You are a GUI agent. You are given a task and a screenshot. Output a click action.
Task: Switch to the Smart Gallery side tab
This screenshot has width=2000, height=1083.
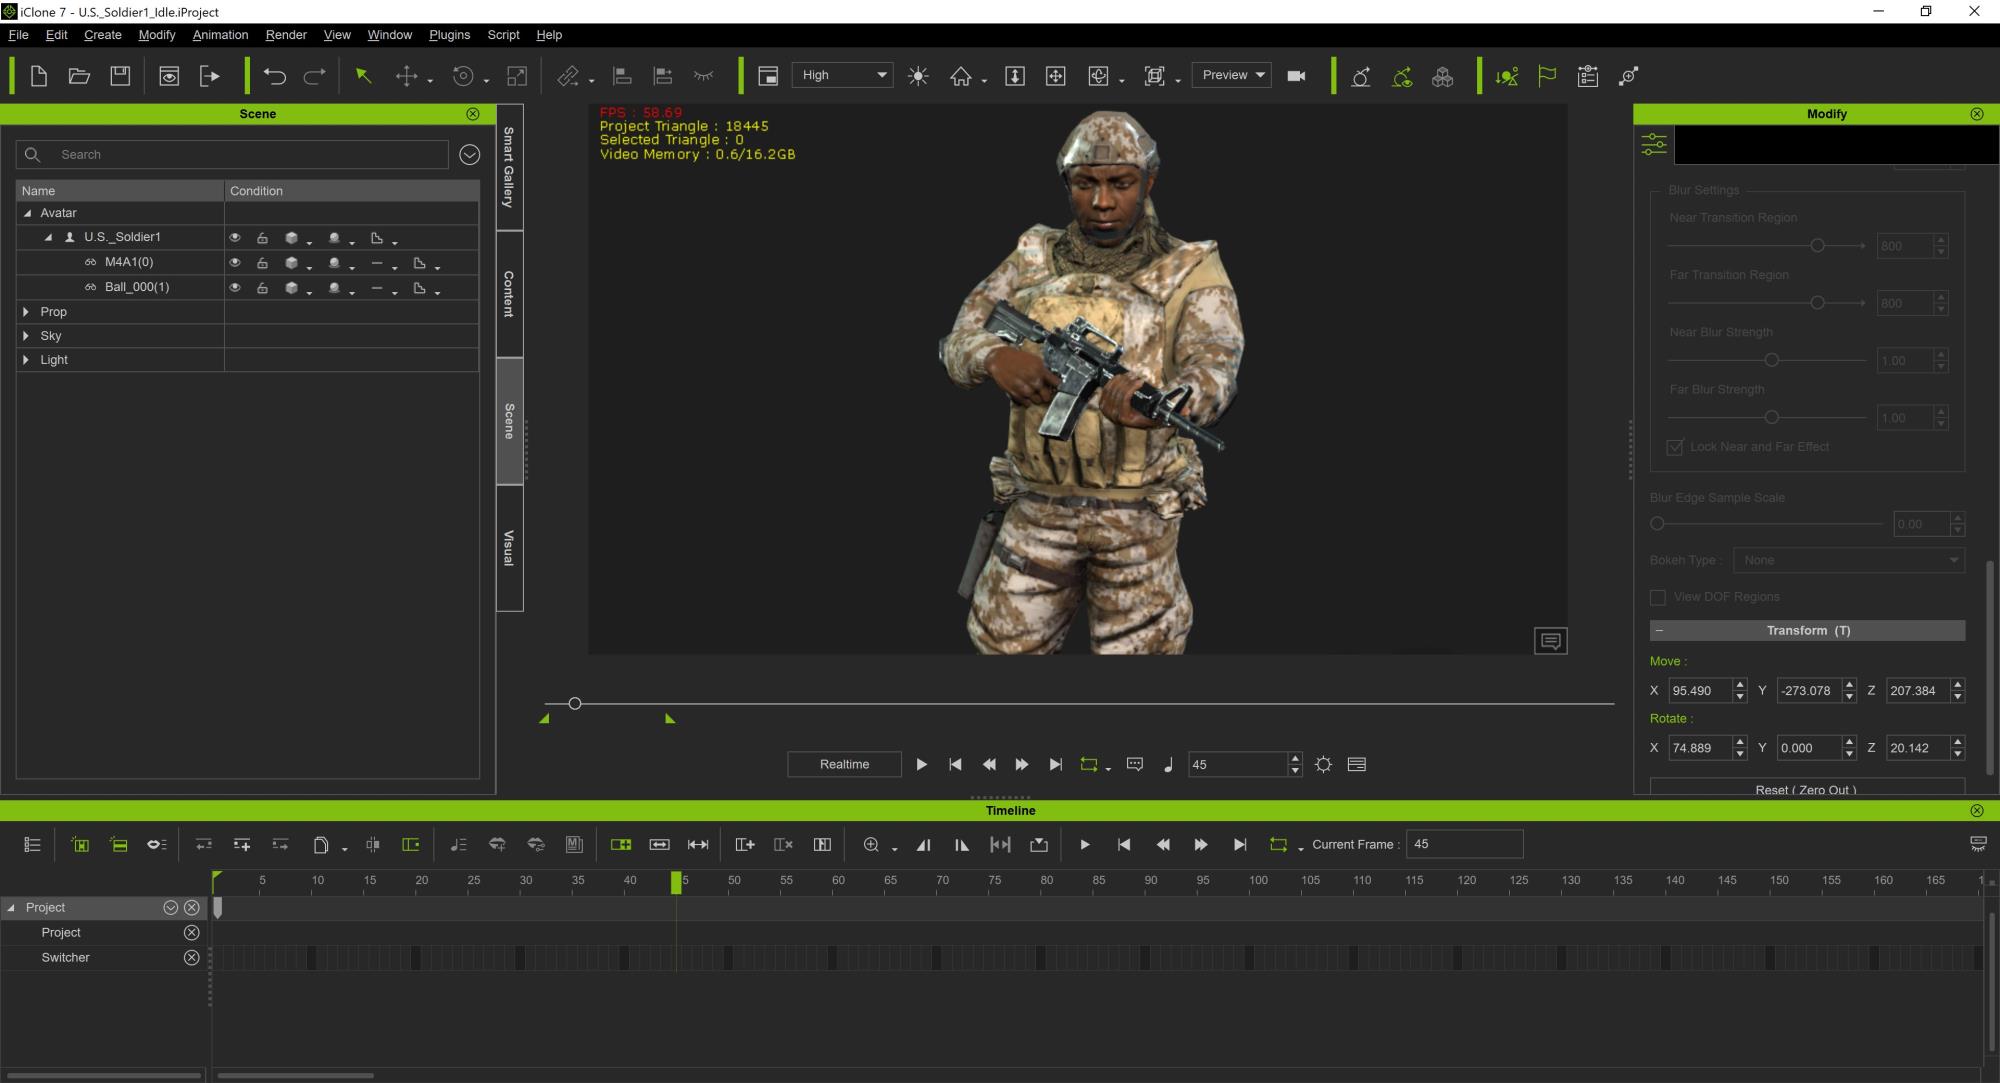click(x=509, y=167)
